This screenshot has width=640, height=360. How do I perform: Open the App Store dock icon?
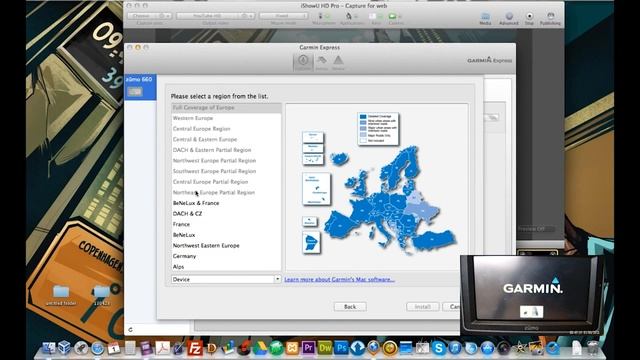(x=487, y=348)
